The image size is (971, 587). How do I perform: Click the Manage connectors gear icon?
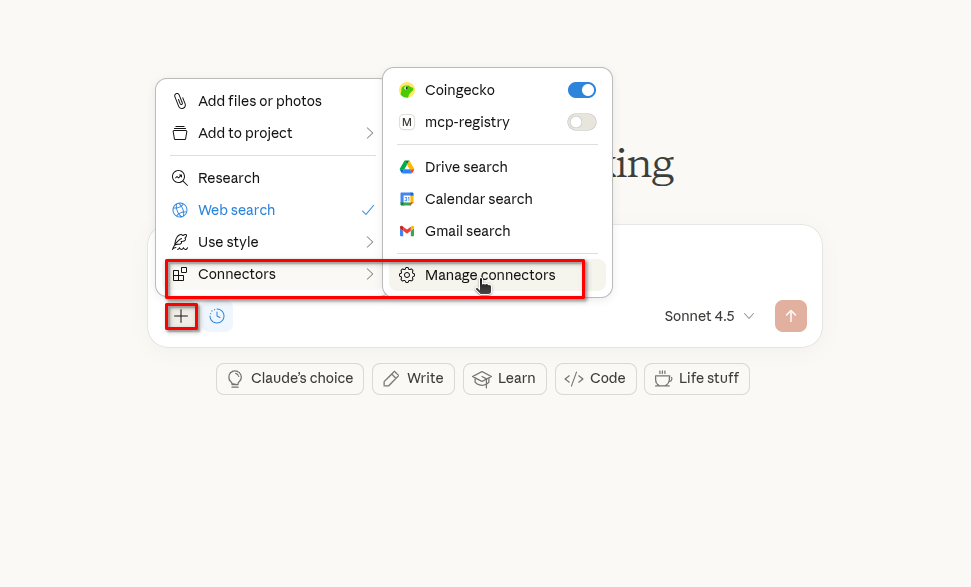coord(407,275)
